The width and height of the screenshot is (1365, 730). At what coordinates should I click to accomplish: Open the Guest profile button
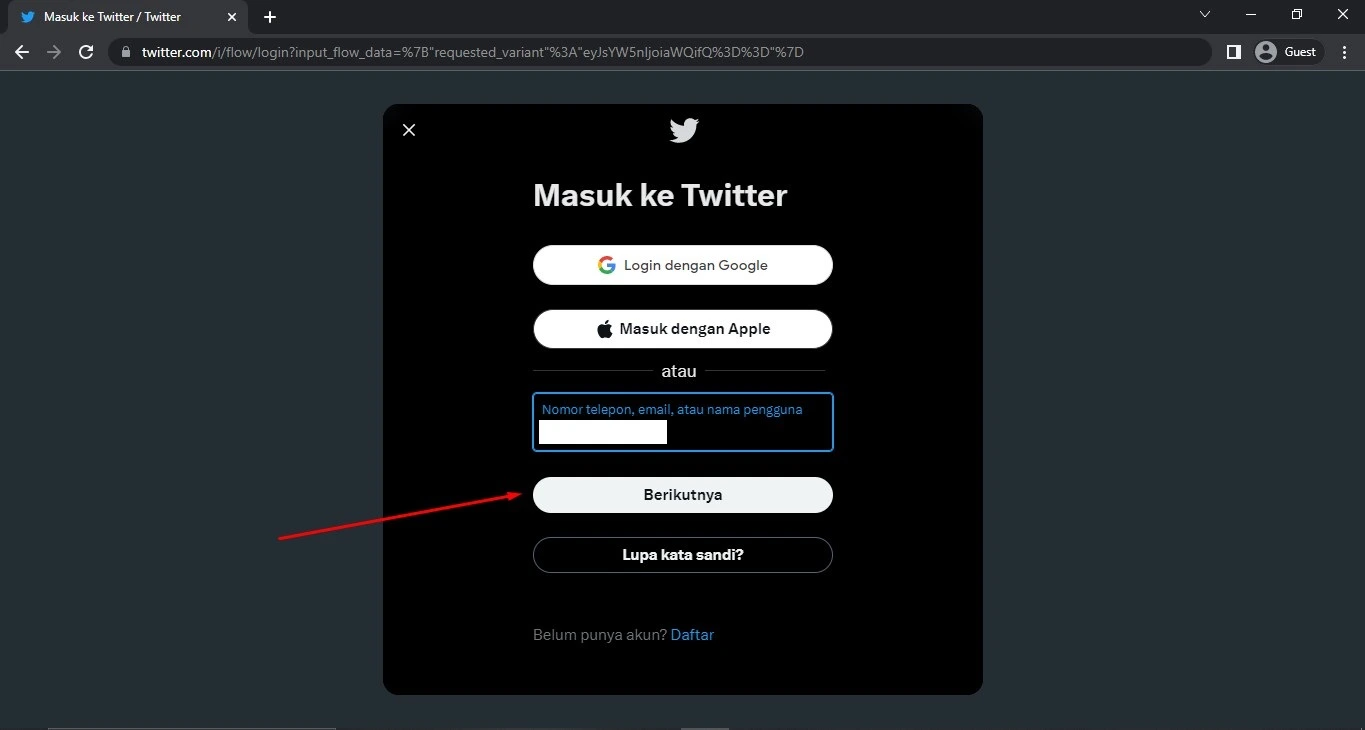coord(1288,52)
